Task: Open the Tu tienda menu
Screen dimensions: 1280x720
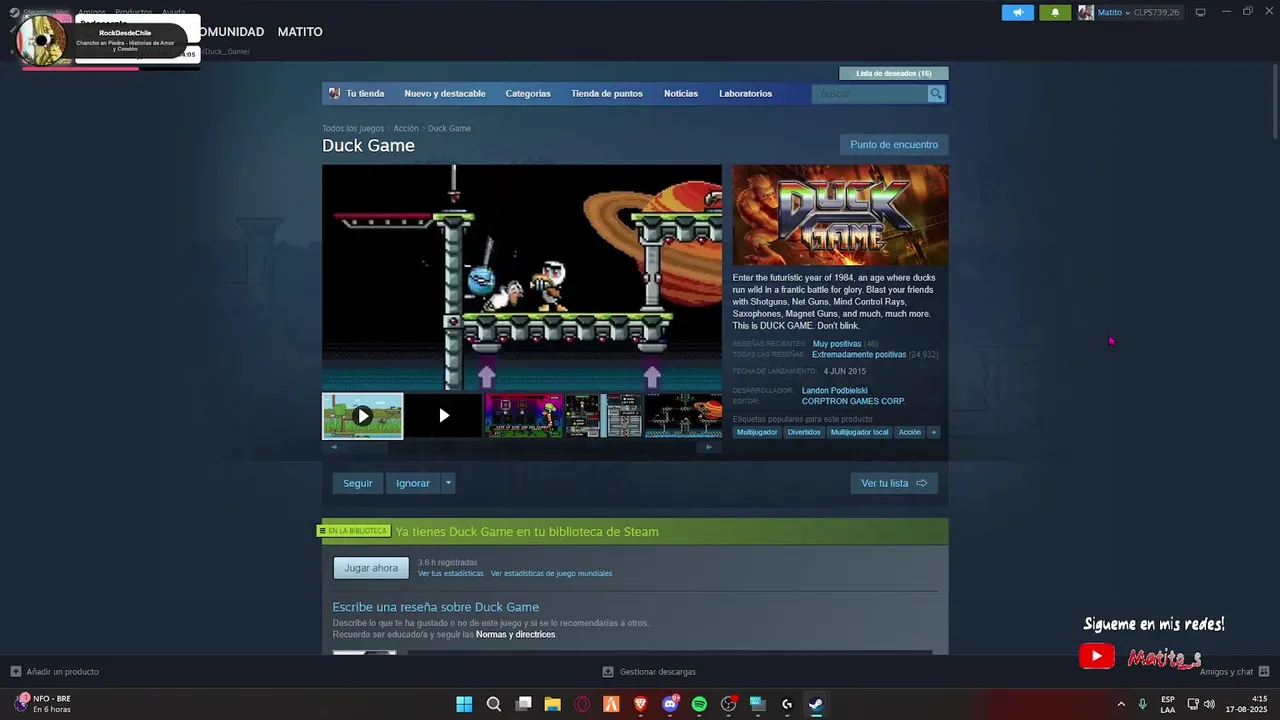Action: point(357,93)
